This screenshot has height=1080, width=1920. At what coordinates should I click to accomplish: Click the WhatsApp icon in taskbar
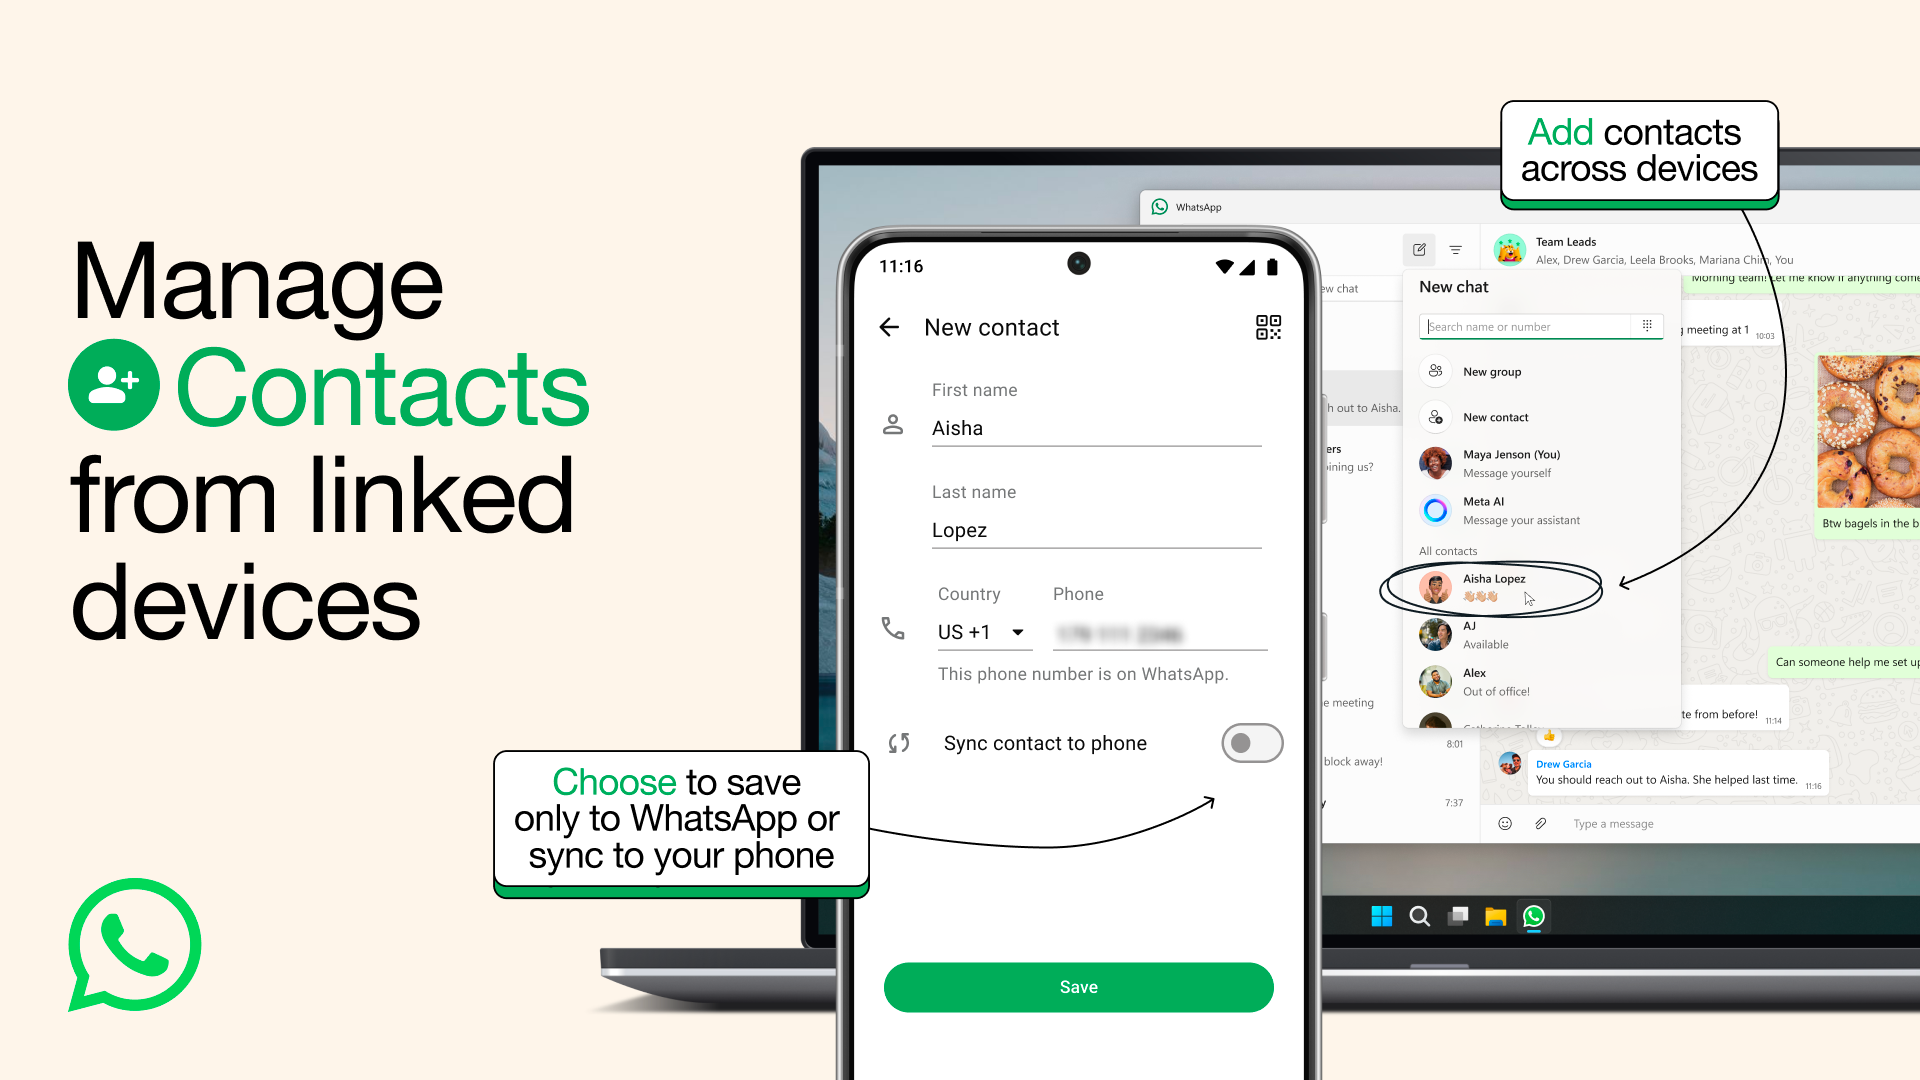click(1534, 915)
